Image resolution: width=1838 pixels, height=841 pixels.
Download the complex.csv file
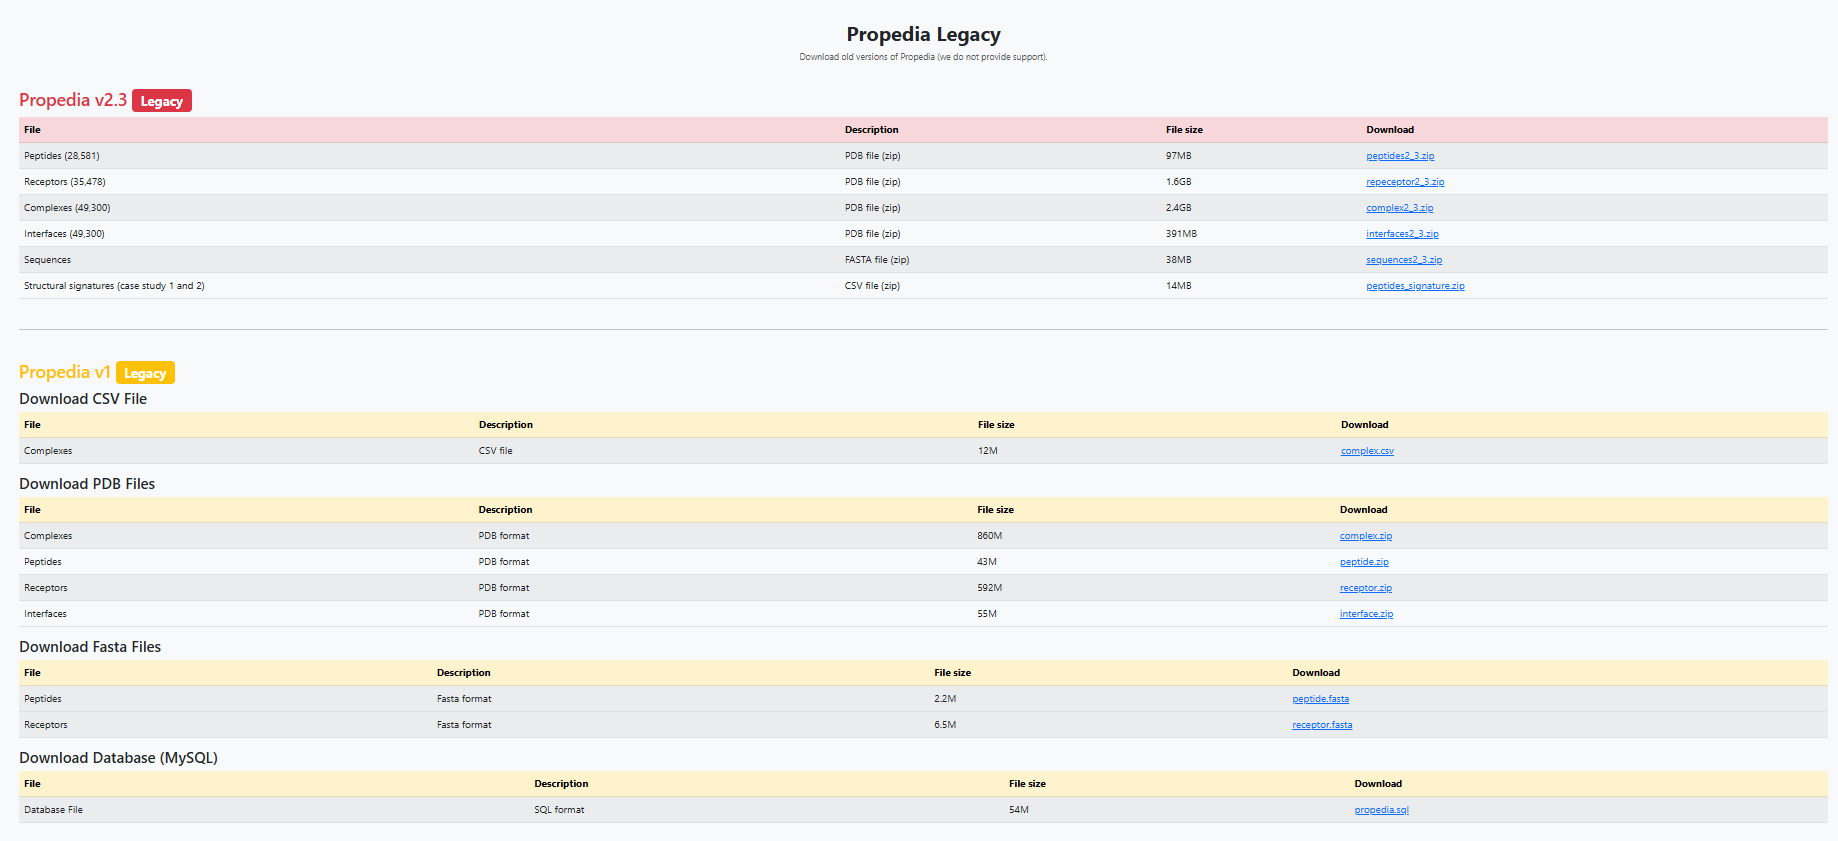(1367, 451)
